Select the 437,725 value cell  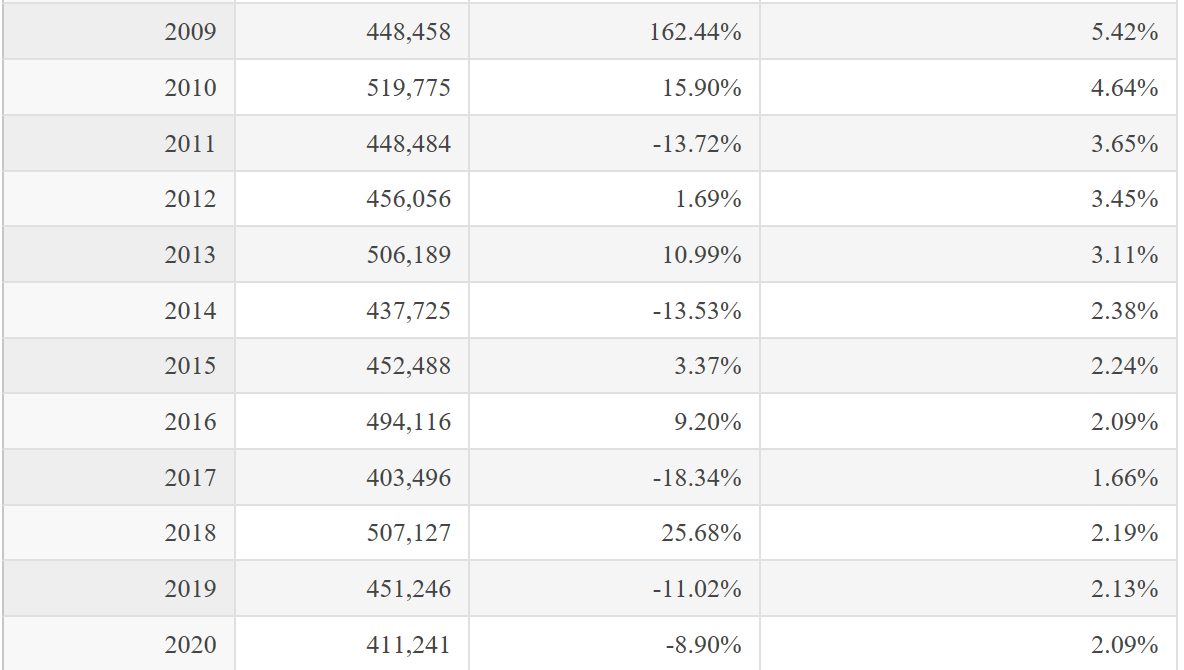point(352,310)
